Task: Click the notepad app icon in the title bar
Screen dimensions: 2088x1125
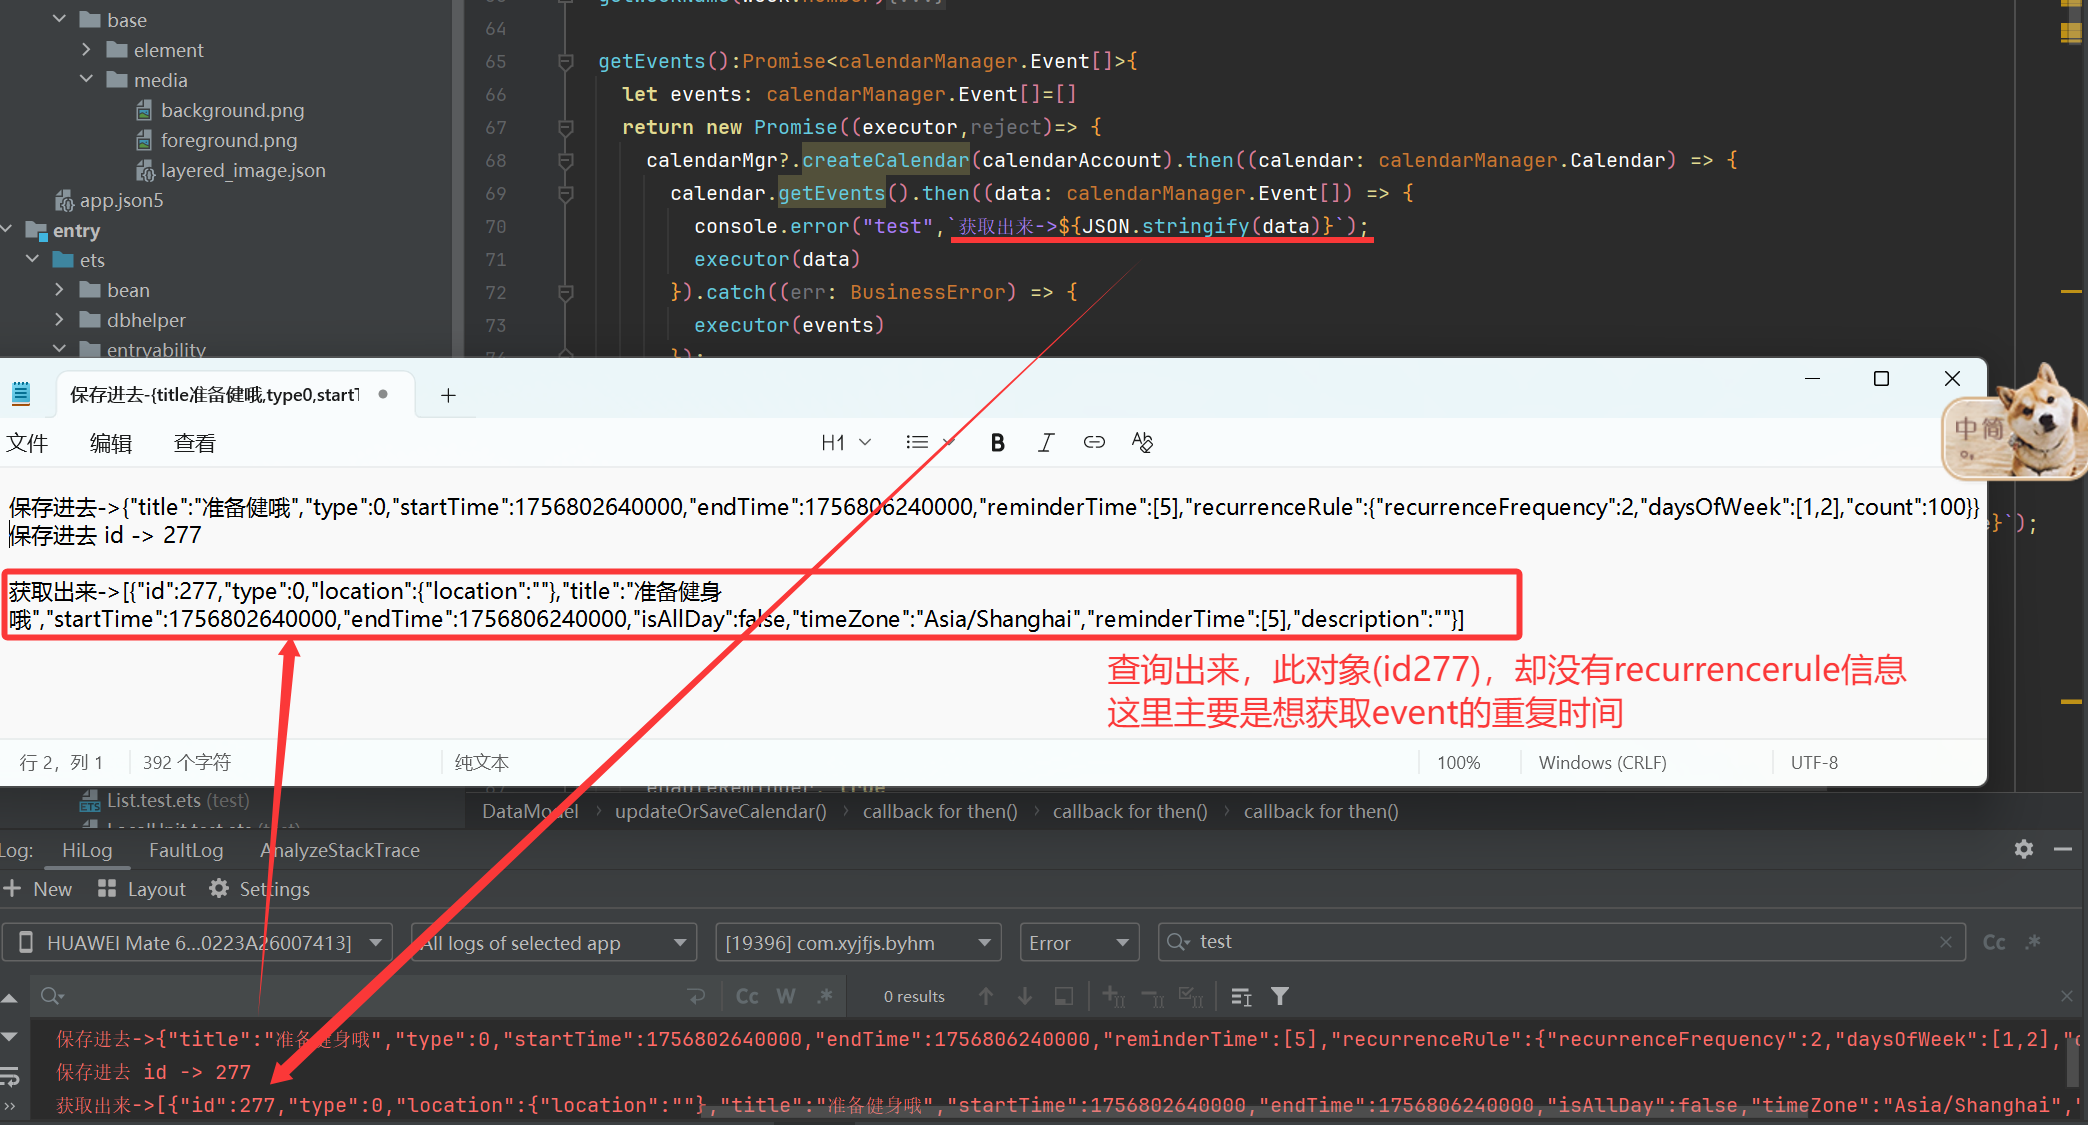Action: pyautogui.click(x=21, y=394)
